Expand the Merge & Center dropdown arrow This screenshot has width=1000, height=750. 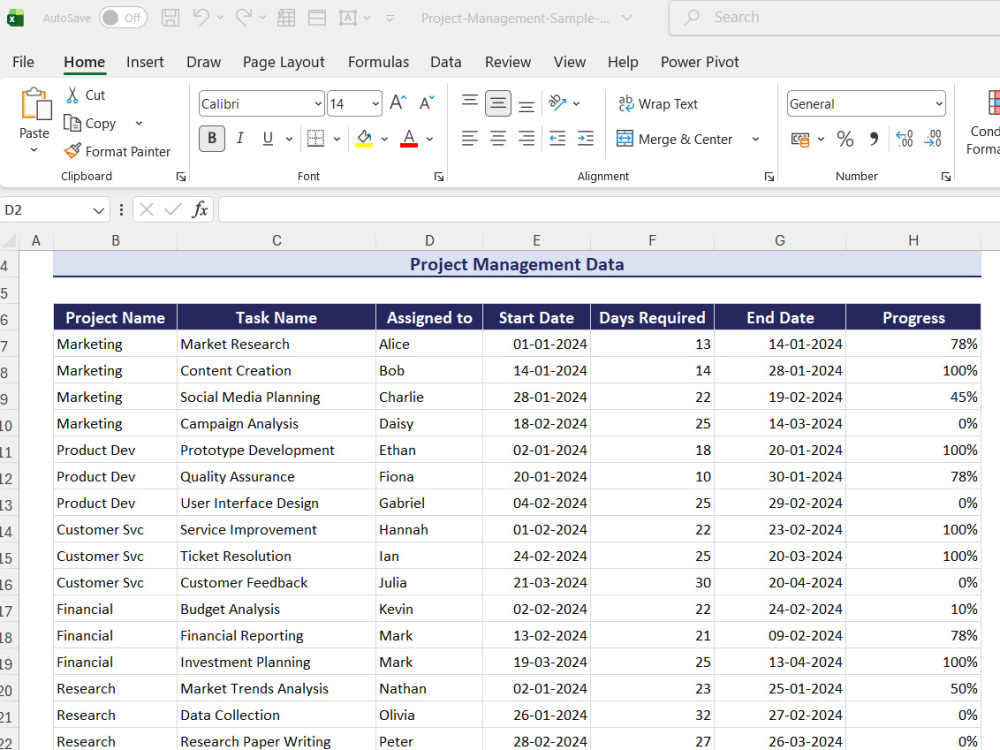point(756,139)
